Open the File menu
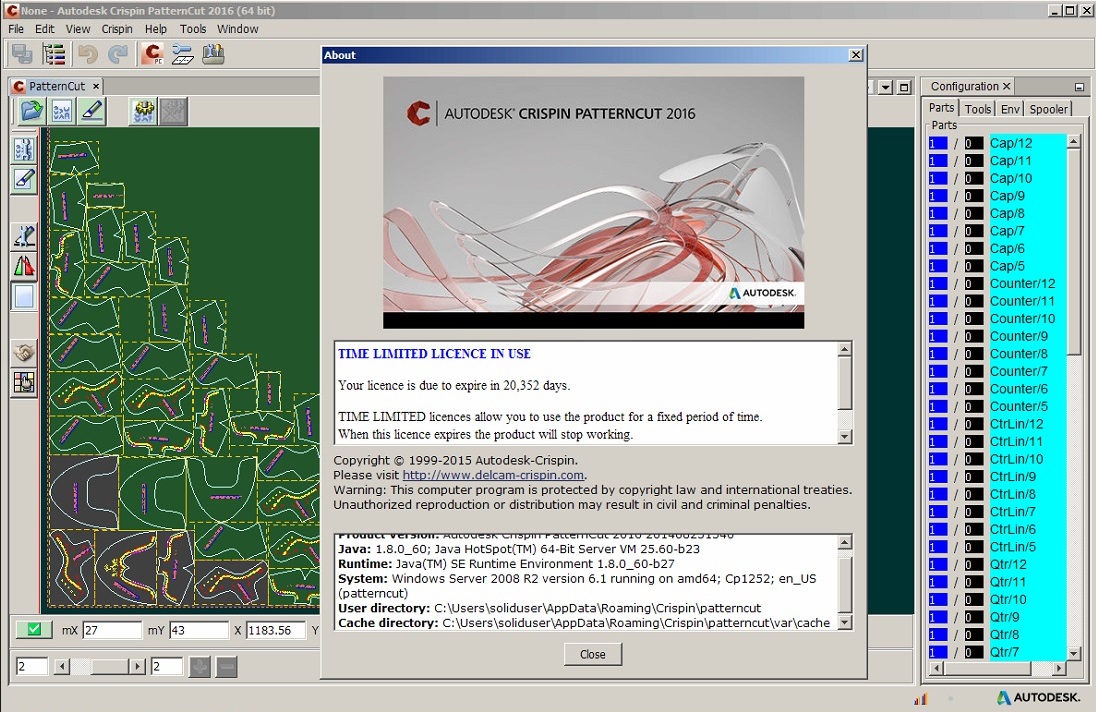The image size is (1096, 712). (16, 29)
